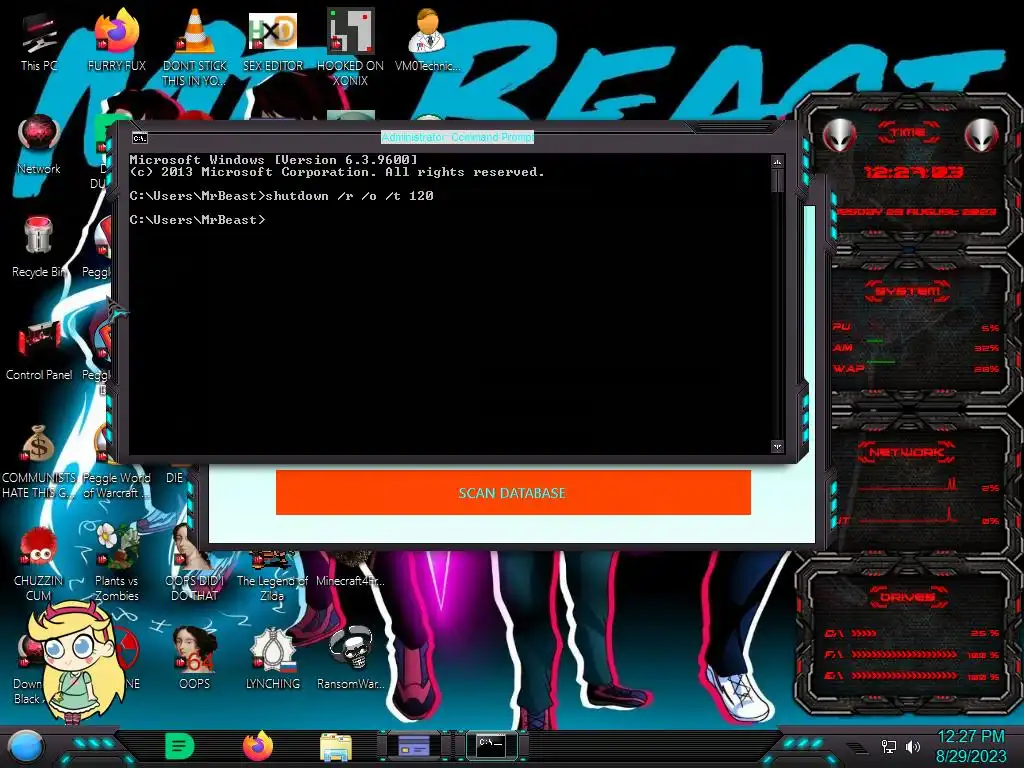Switch to the purple window taskbar button
The image size is (1024, 768).
414,745
